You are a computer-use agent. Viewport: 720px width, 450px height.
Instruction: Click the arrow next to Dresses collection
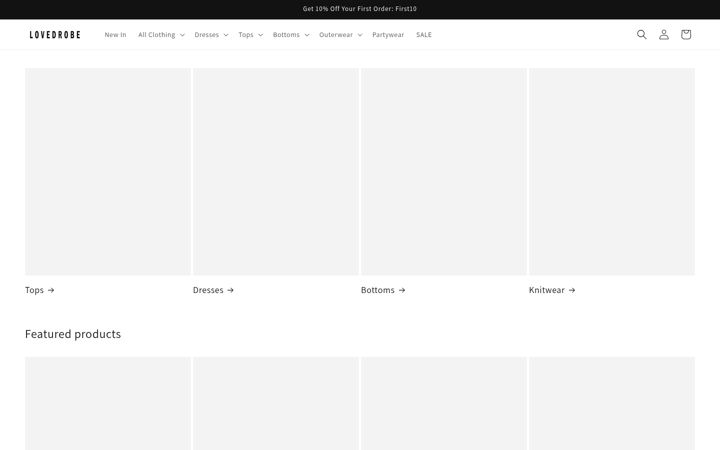(231, 290)
